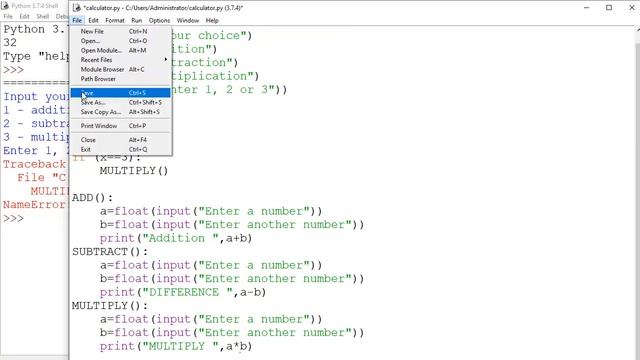Close the calculator.py editor window
The height and width of the screenshot is (360, 640).
(631, 7)
